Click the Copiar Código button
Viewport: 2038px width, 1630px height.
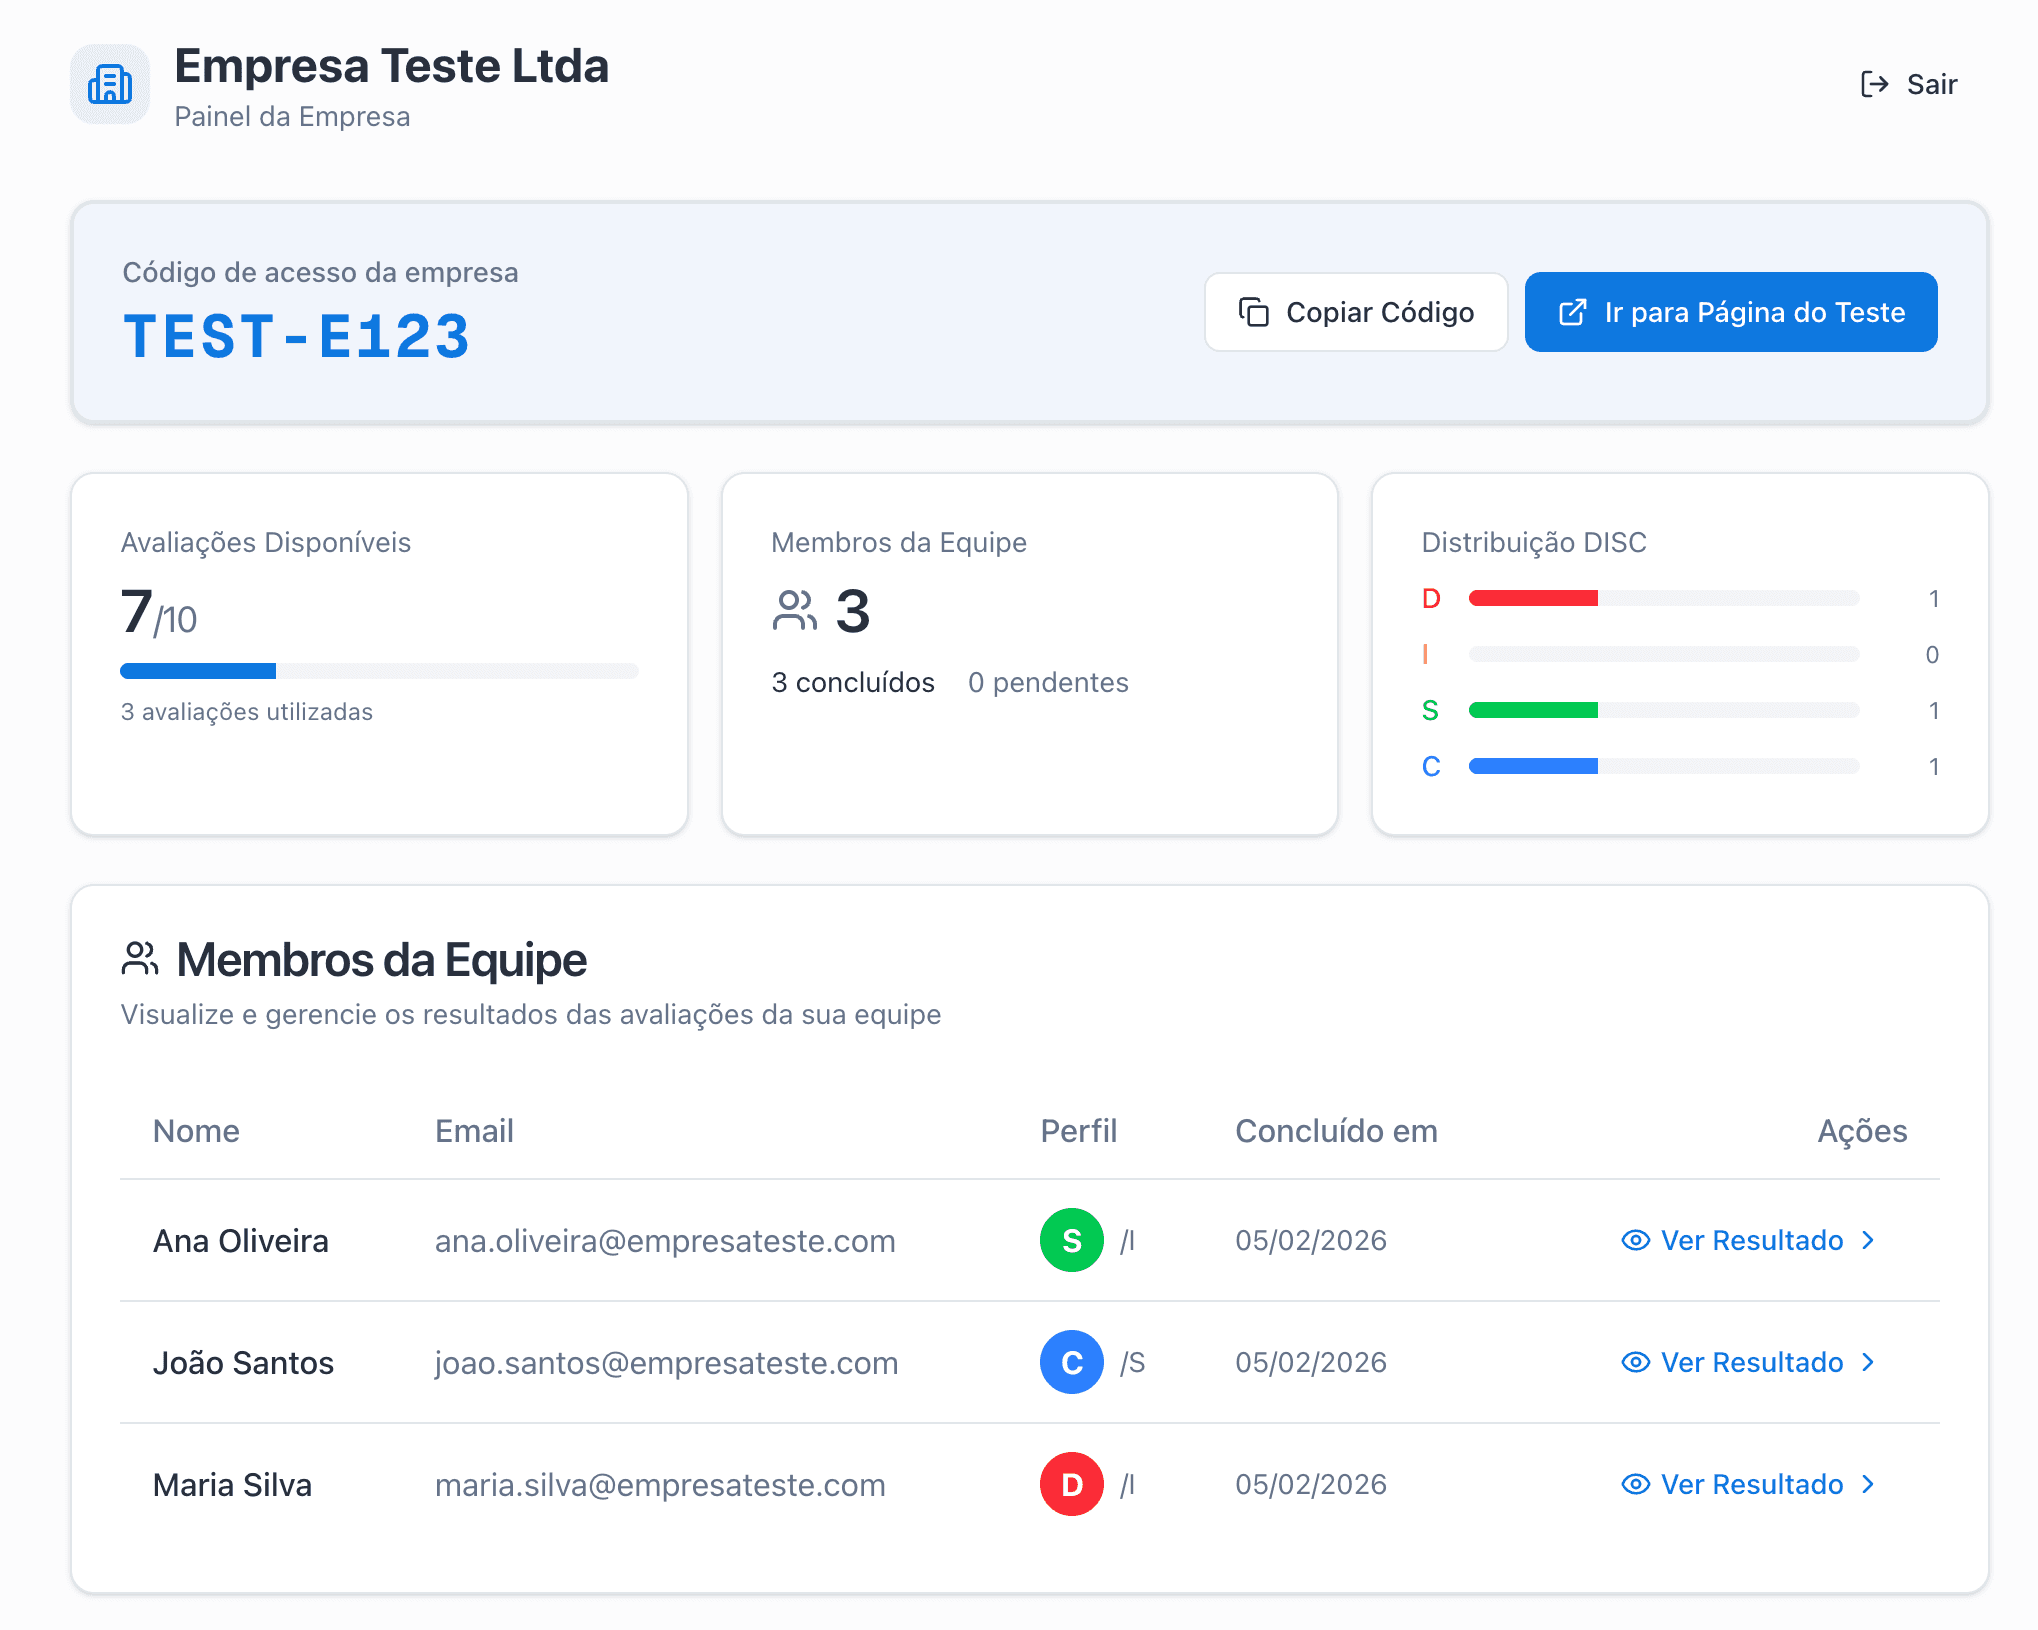(1356, 312)
